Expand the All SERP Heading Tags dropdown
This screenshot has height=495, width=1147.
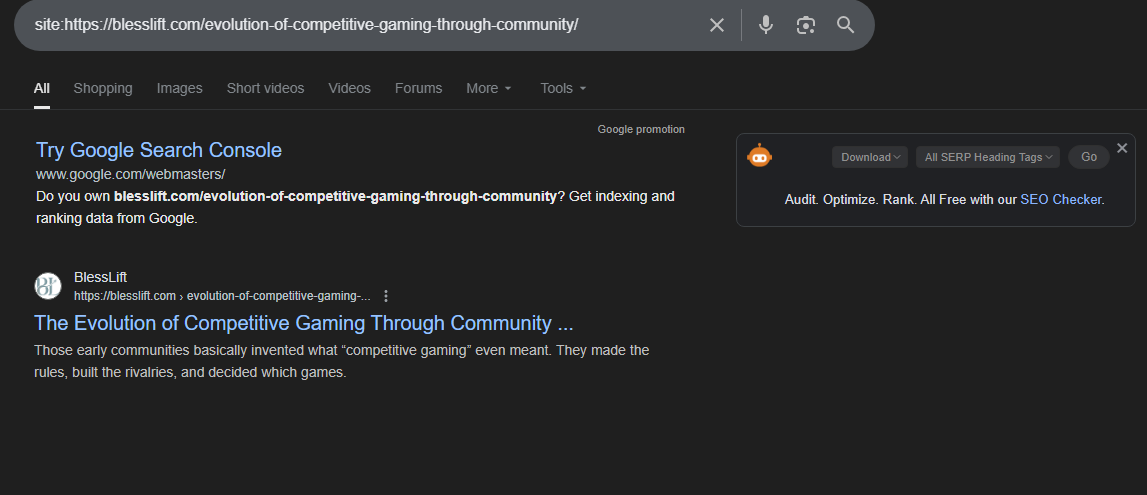point(988,157)
